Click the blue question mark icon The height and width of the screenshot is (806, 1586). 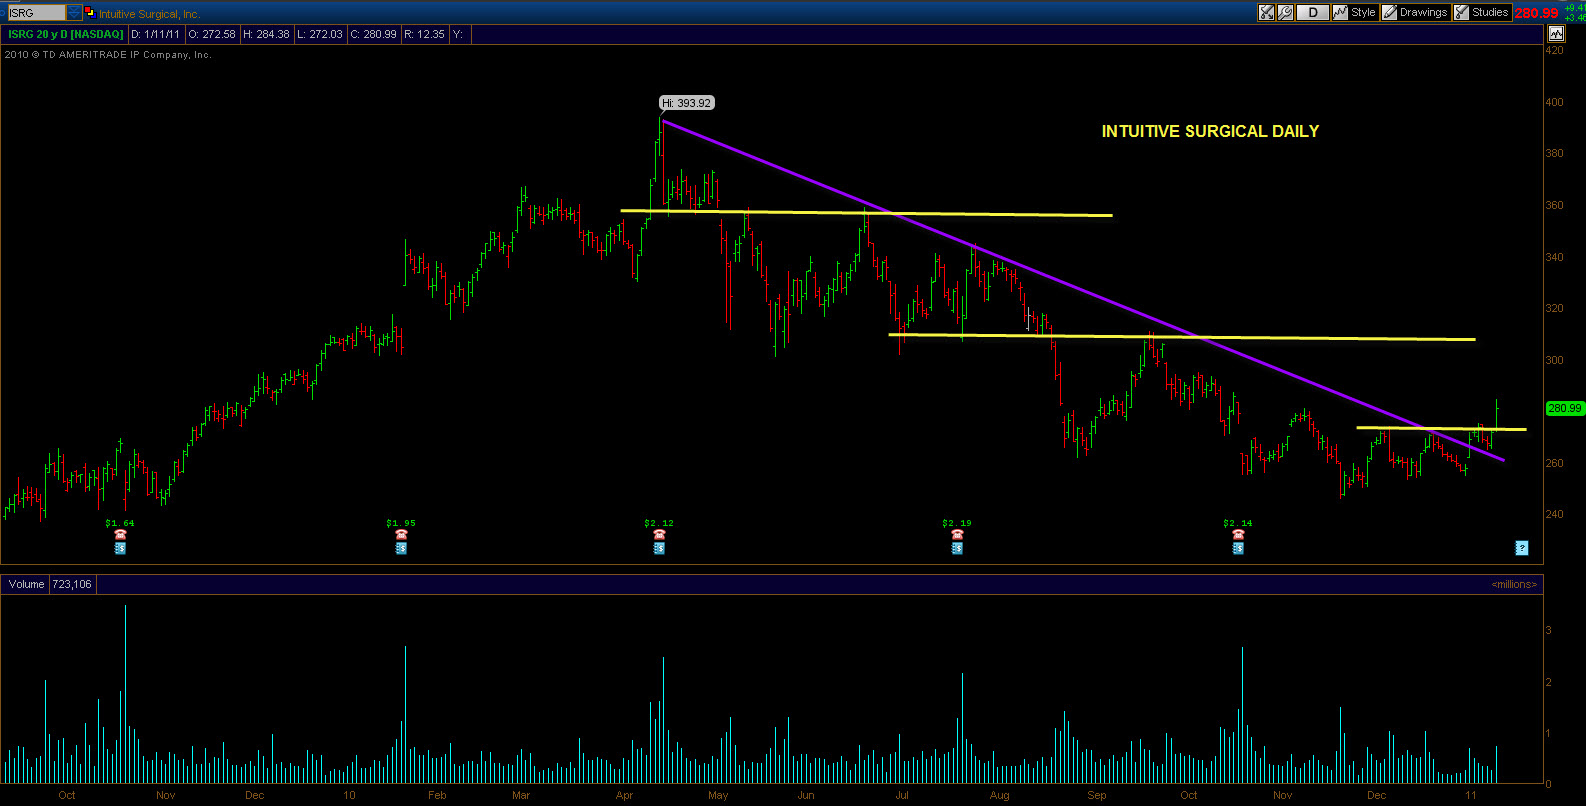click(x=1521, y=547)
